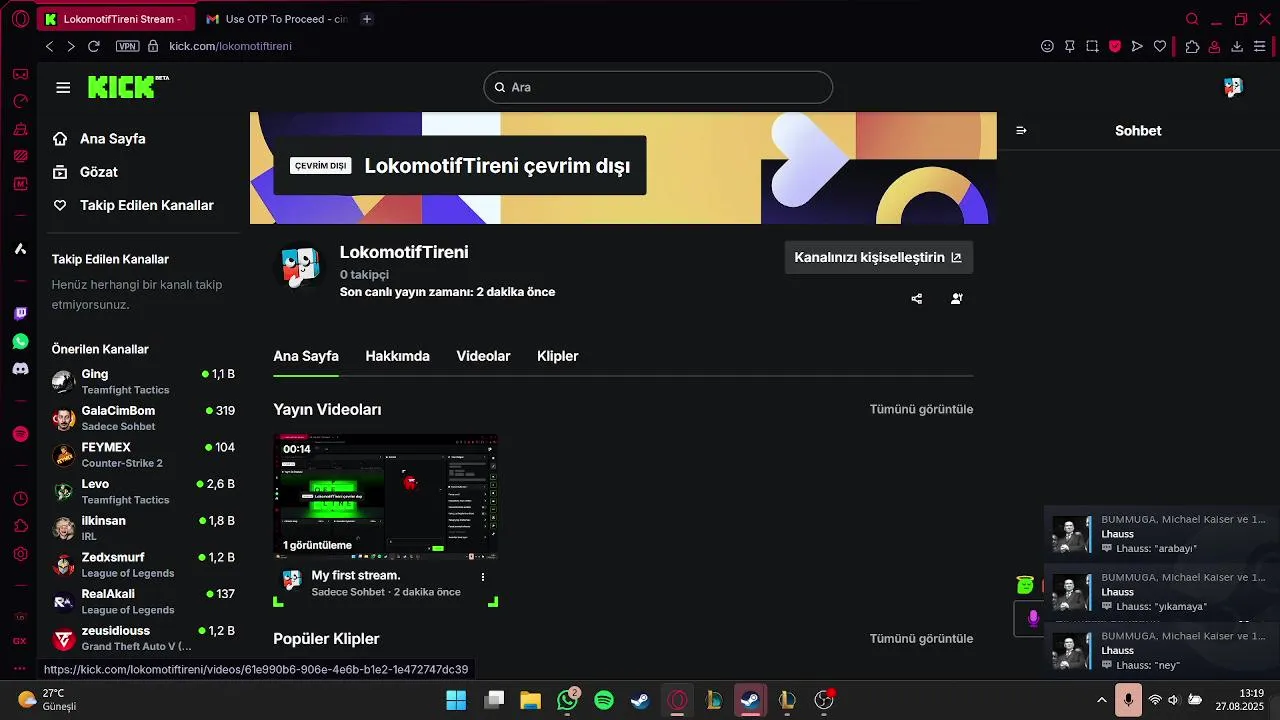This screenshot has height=720, width=1280.
Task: Open the Opera main menu logo
Action: coord(20,19)
